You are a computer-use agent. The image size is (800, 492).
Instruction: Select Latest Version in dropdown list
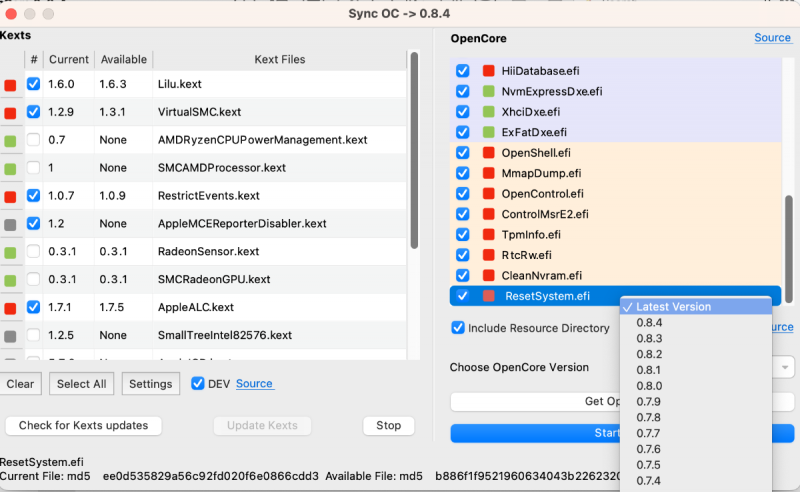coord(679,307)
